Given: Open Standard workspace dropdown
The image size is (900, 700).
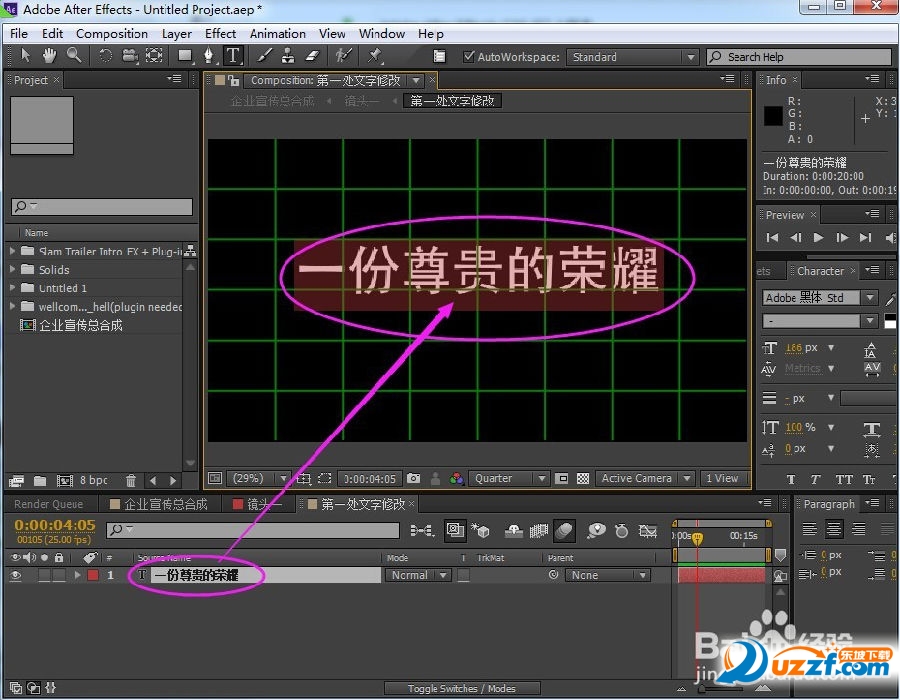Looking at the screenshot, I should [x=632, y=57].
